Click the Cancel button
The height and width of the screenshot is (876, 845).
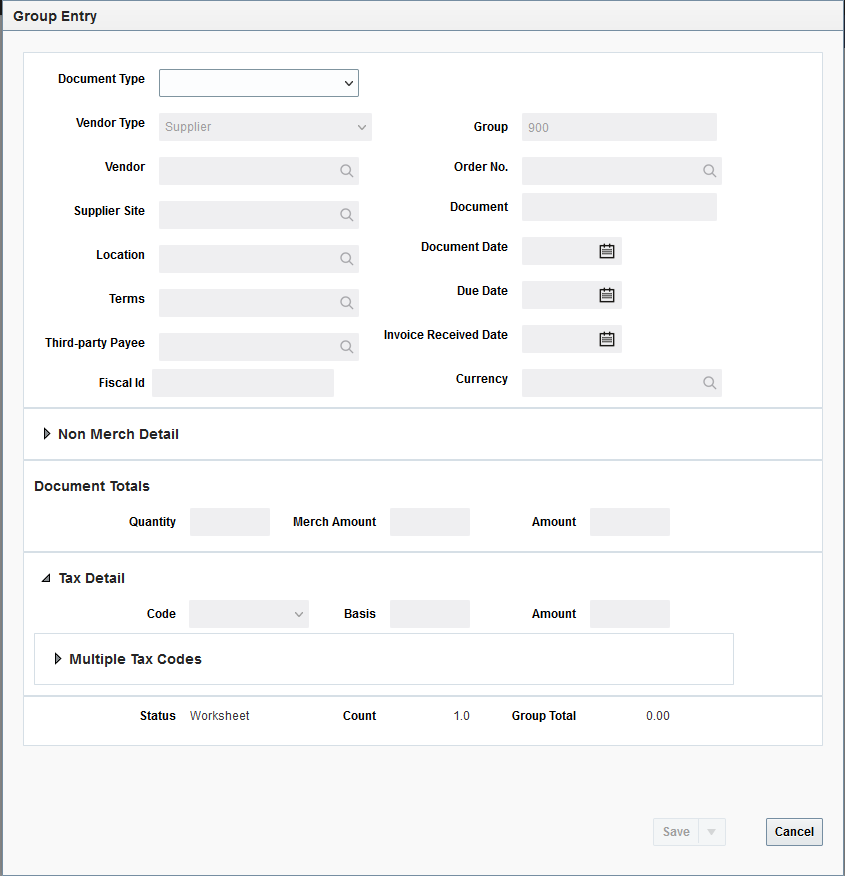click(794, 832)
